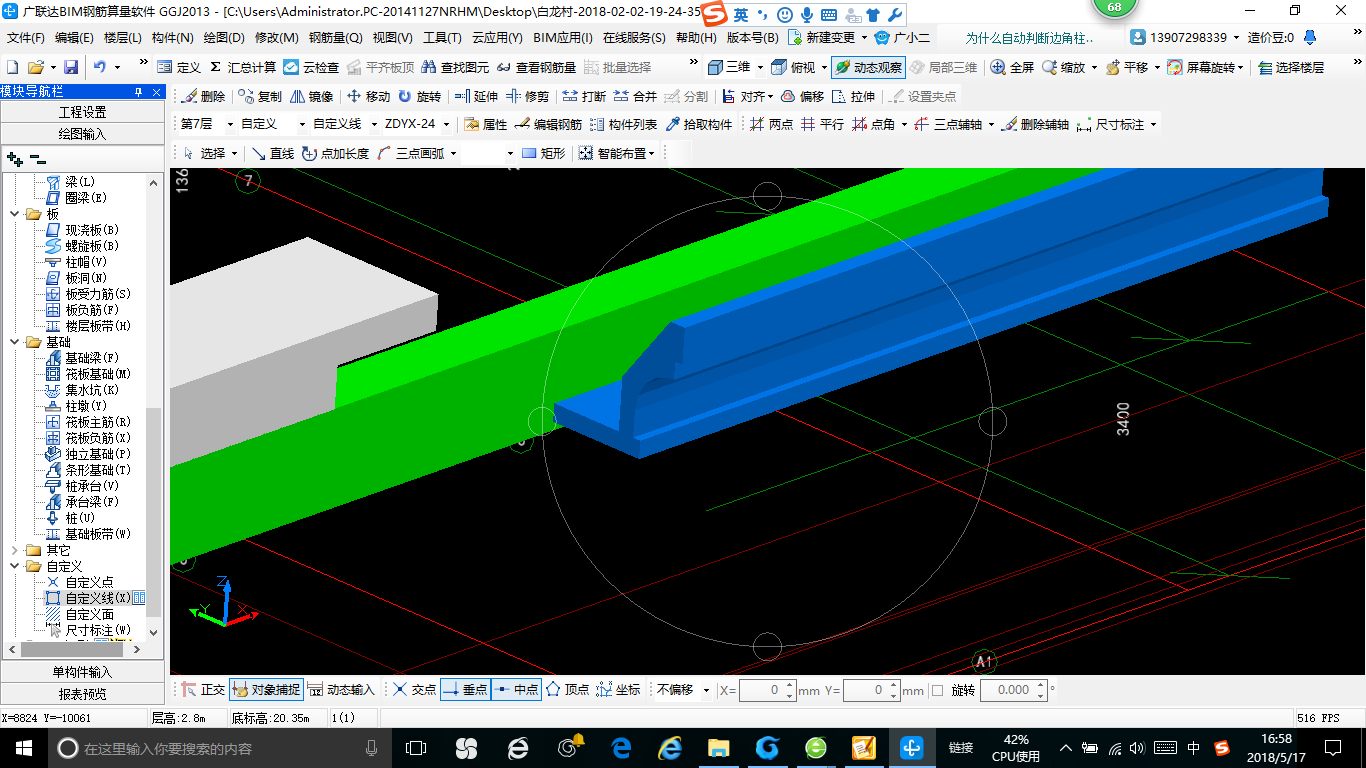The height and width of the screenshot is (768, 1366).
Task: Select the 偏移 offset tool
Action: (802, 96)
